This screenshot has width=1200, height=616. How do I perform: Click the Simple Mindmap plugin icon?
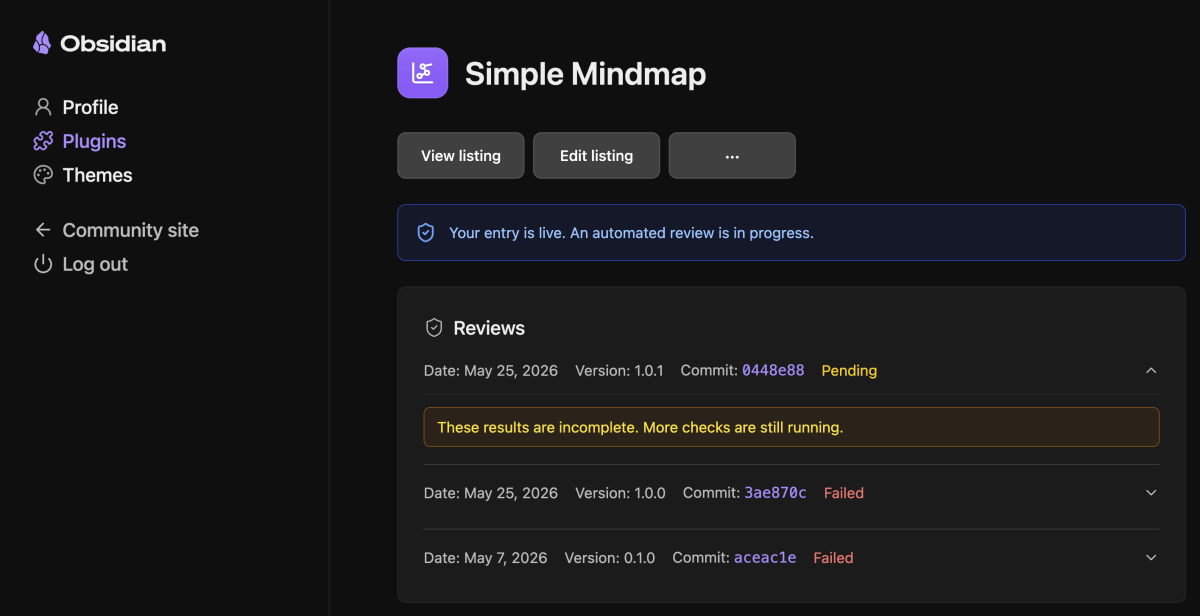coord(423,73)
